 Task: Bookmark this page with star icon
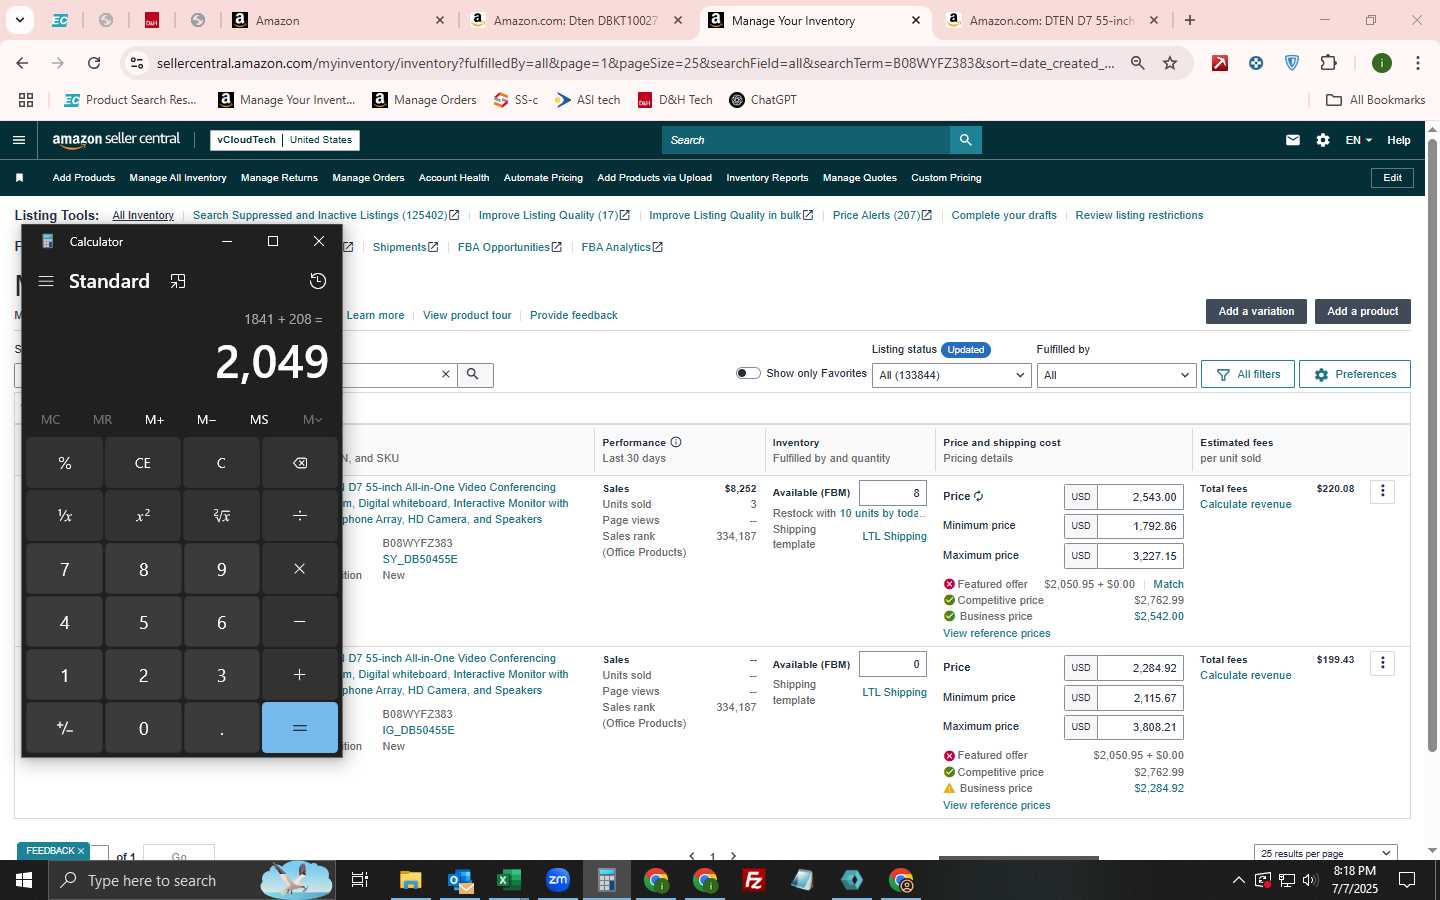pos(1170,63)
